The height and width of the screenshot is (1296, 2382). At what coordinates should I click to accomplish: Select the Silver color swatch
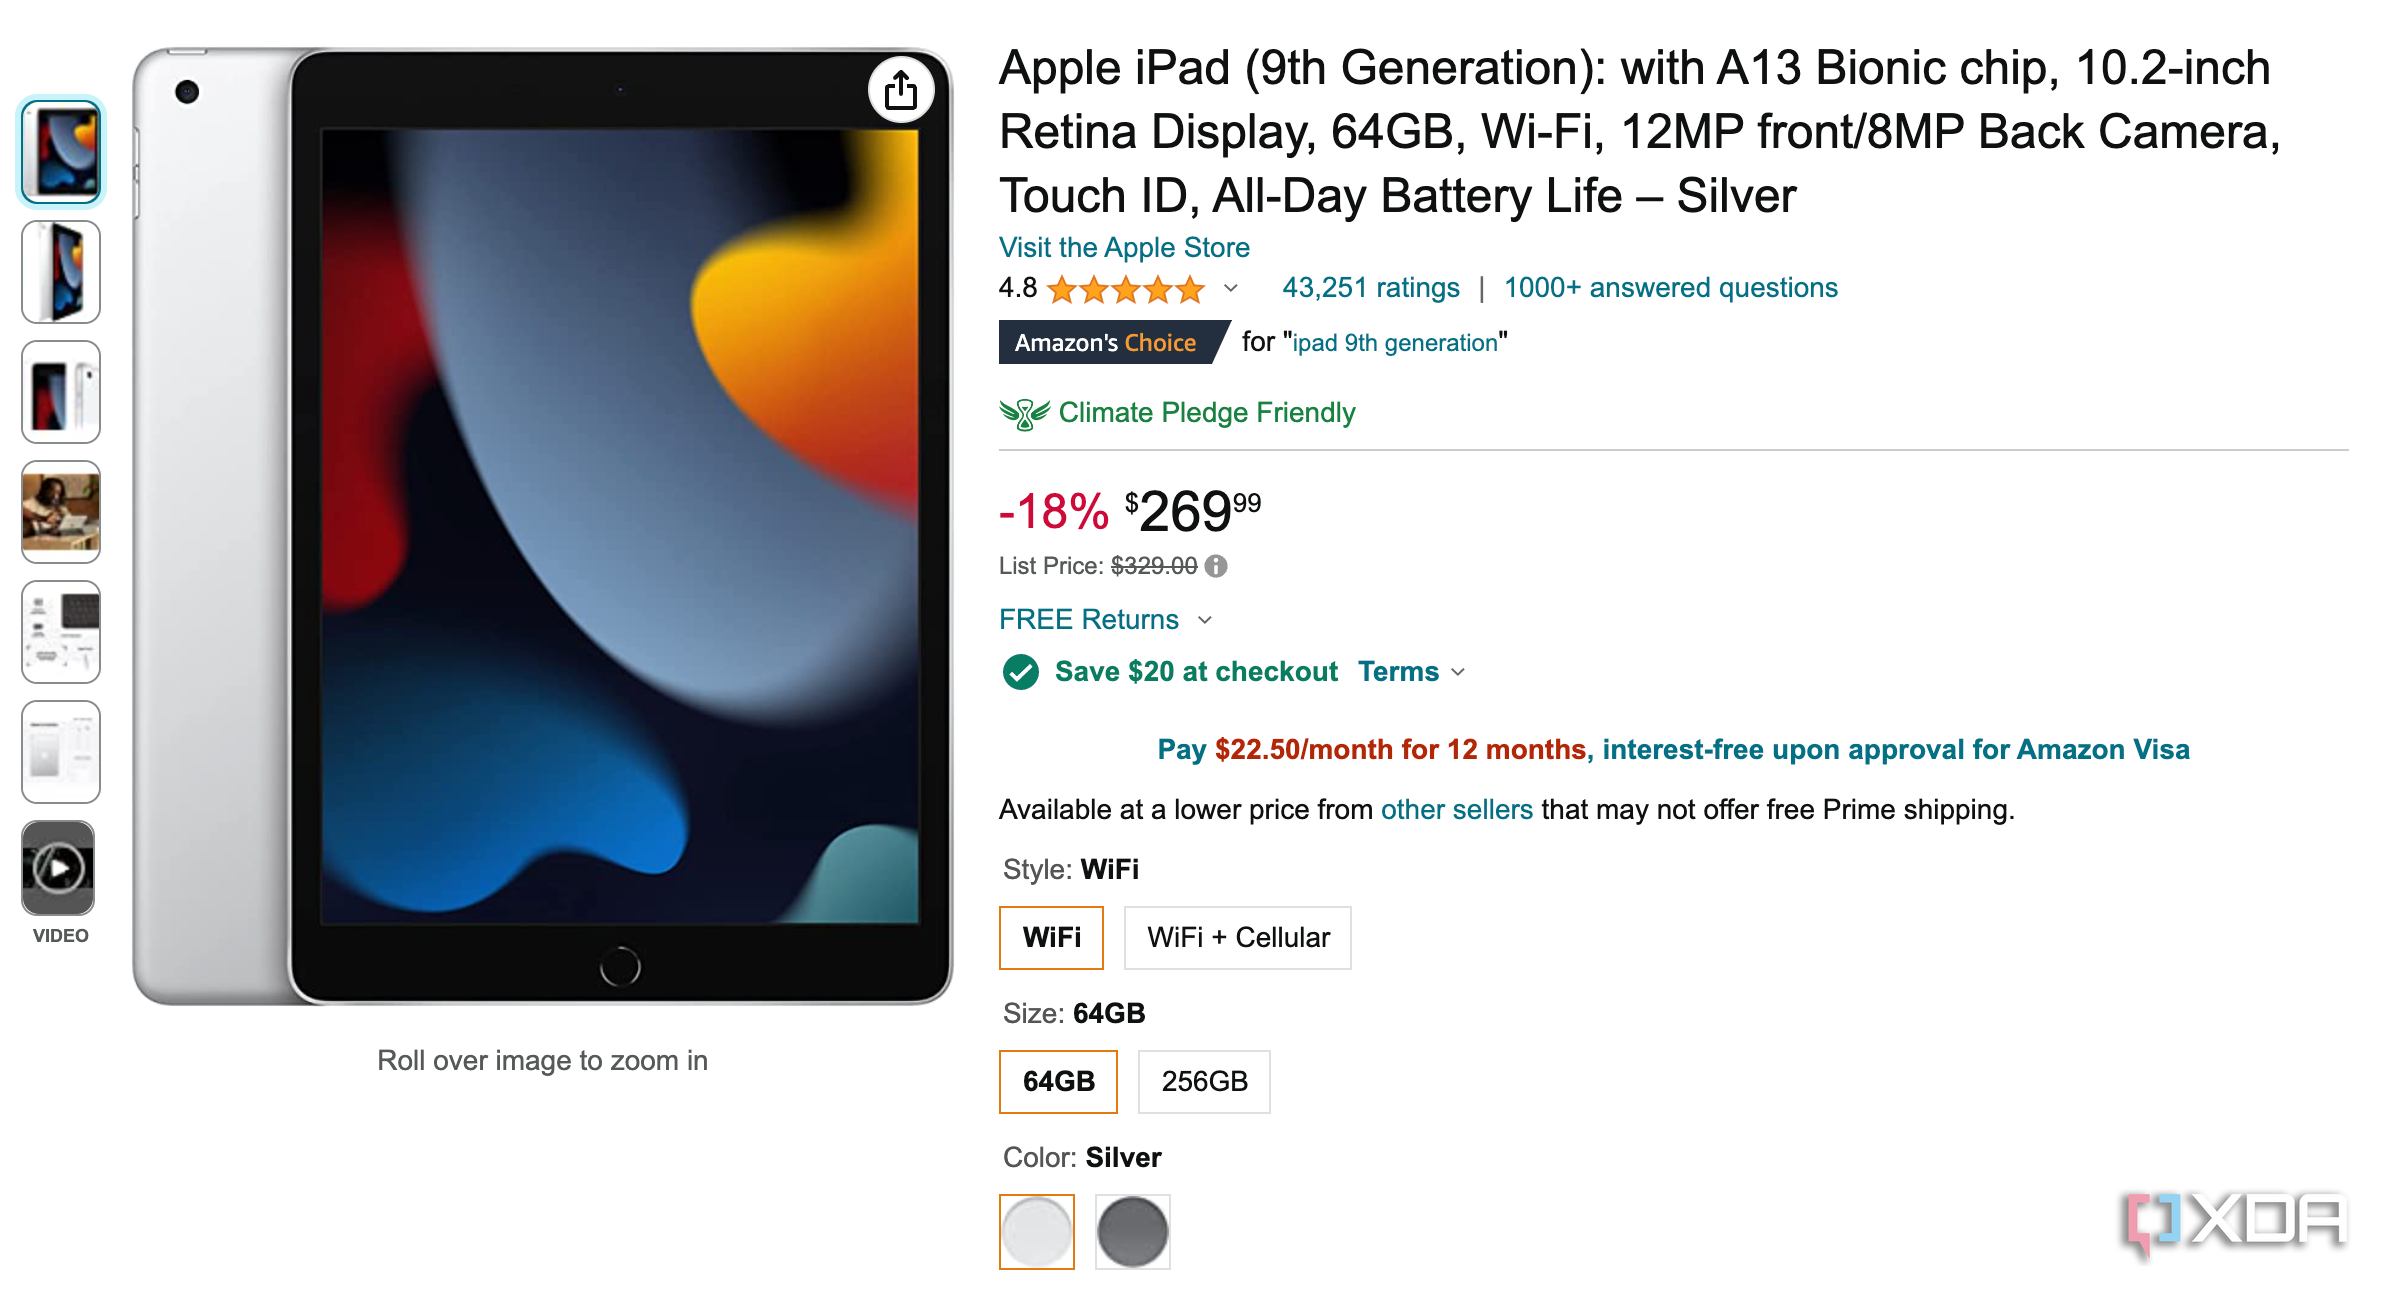(x=1036, y=1232)
